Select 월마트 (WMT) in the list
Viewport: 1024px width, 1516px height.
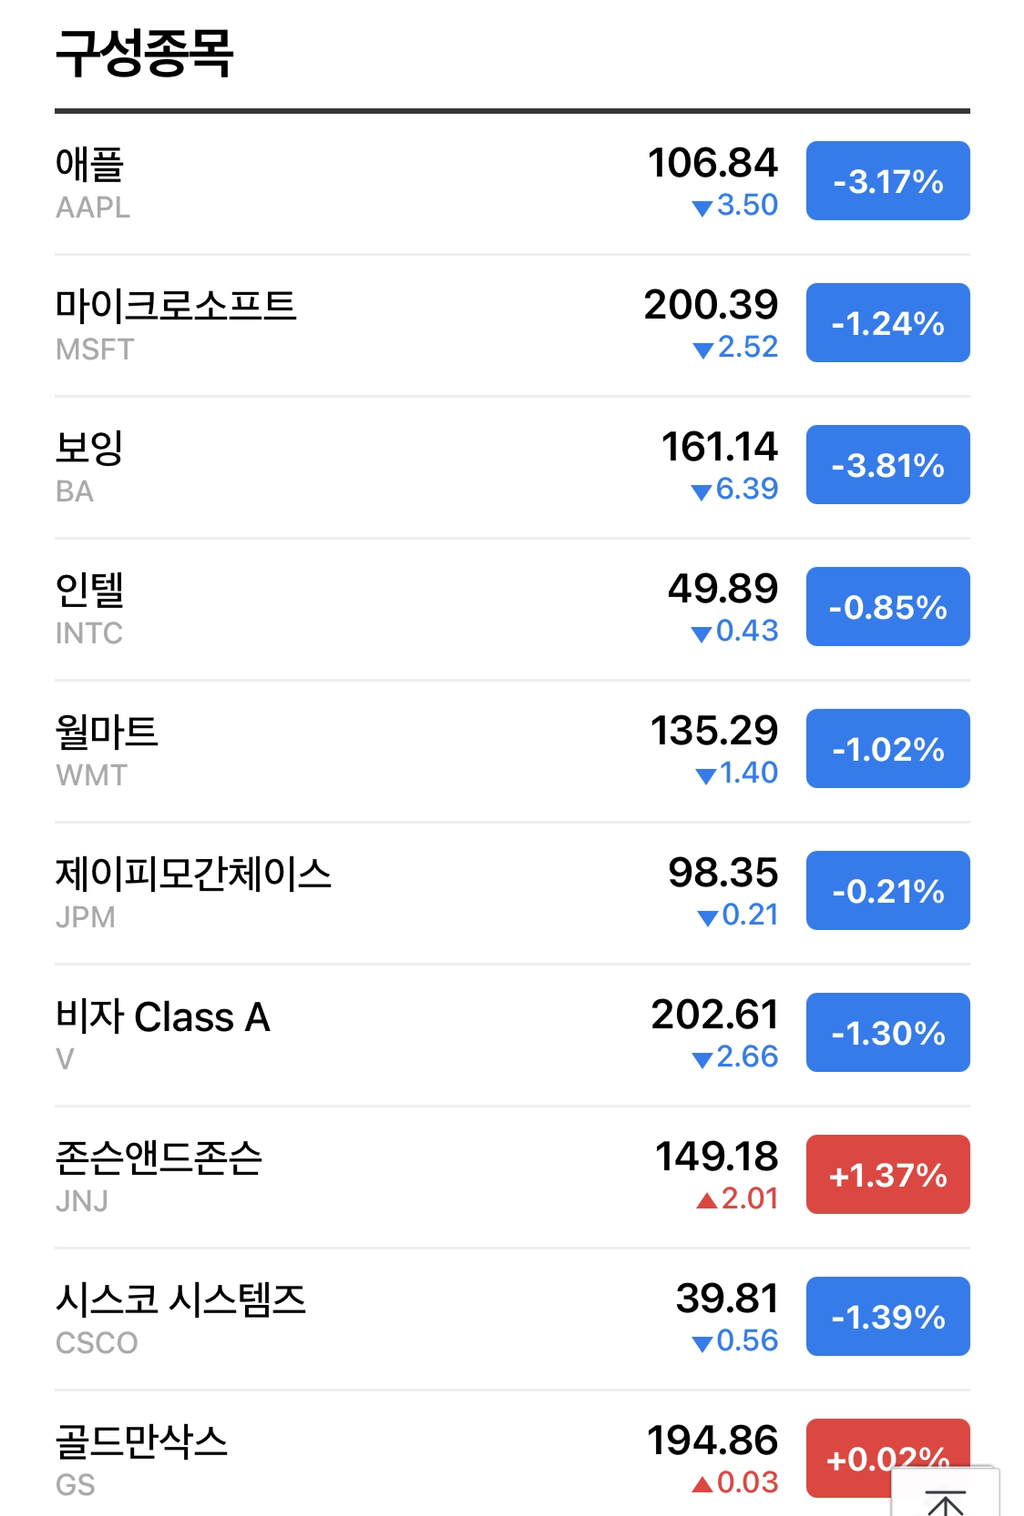point(106,733)
